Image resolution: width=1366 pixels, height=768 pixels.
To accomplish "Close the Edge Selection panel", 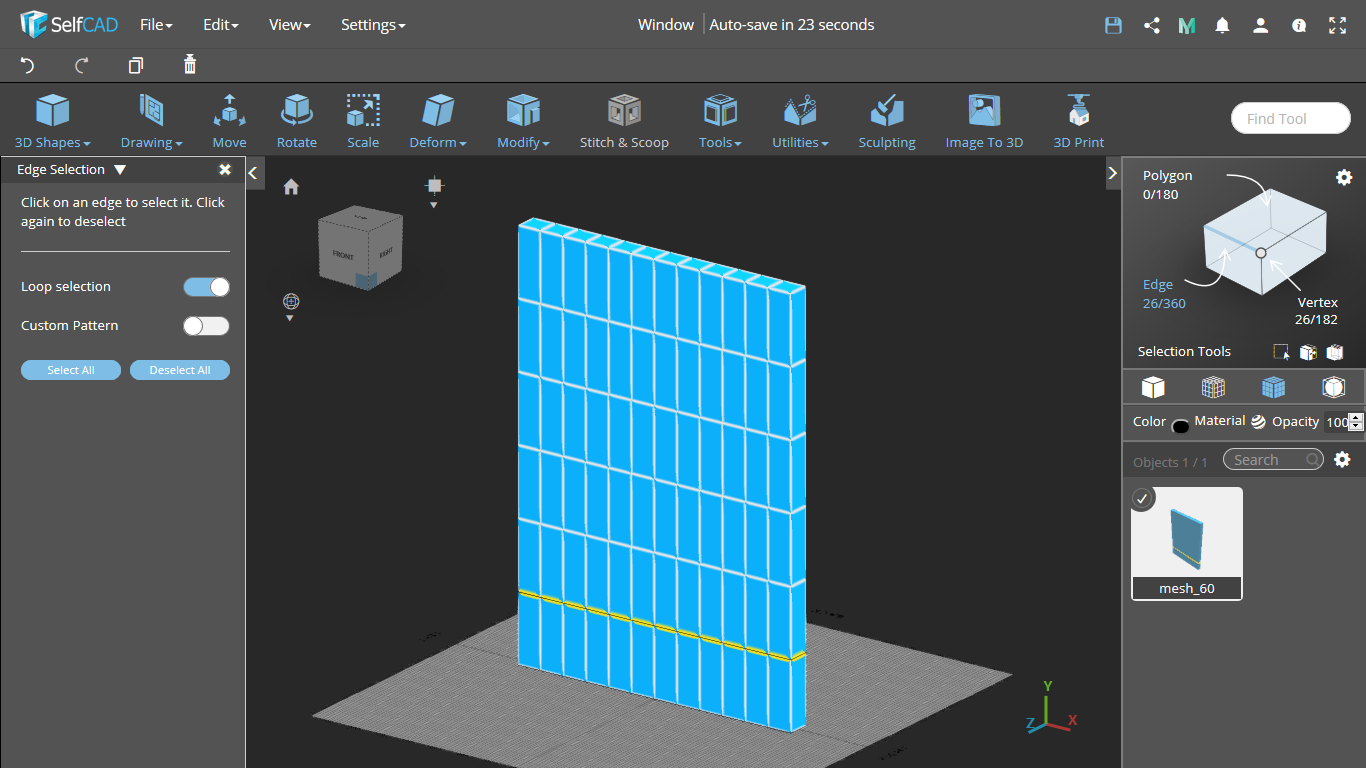I will (x=225, y=170).
